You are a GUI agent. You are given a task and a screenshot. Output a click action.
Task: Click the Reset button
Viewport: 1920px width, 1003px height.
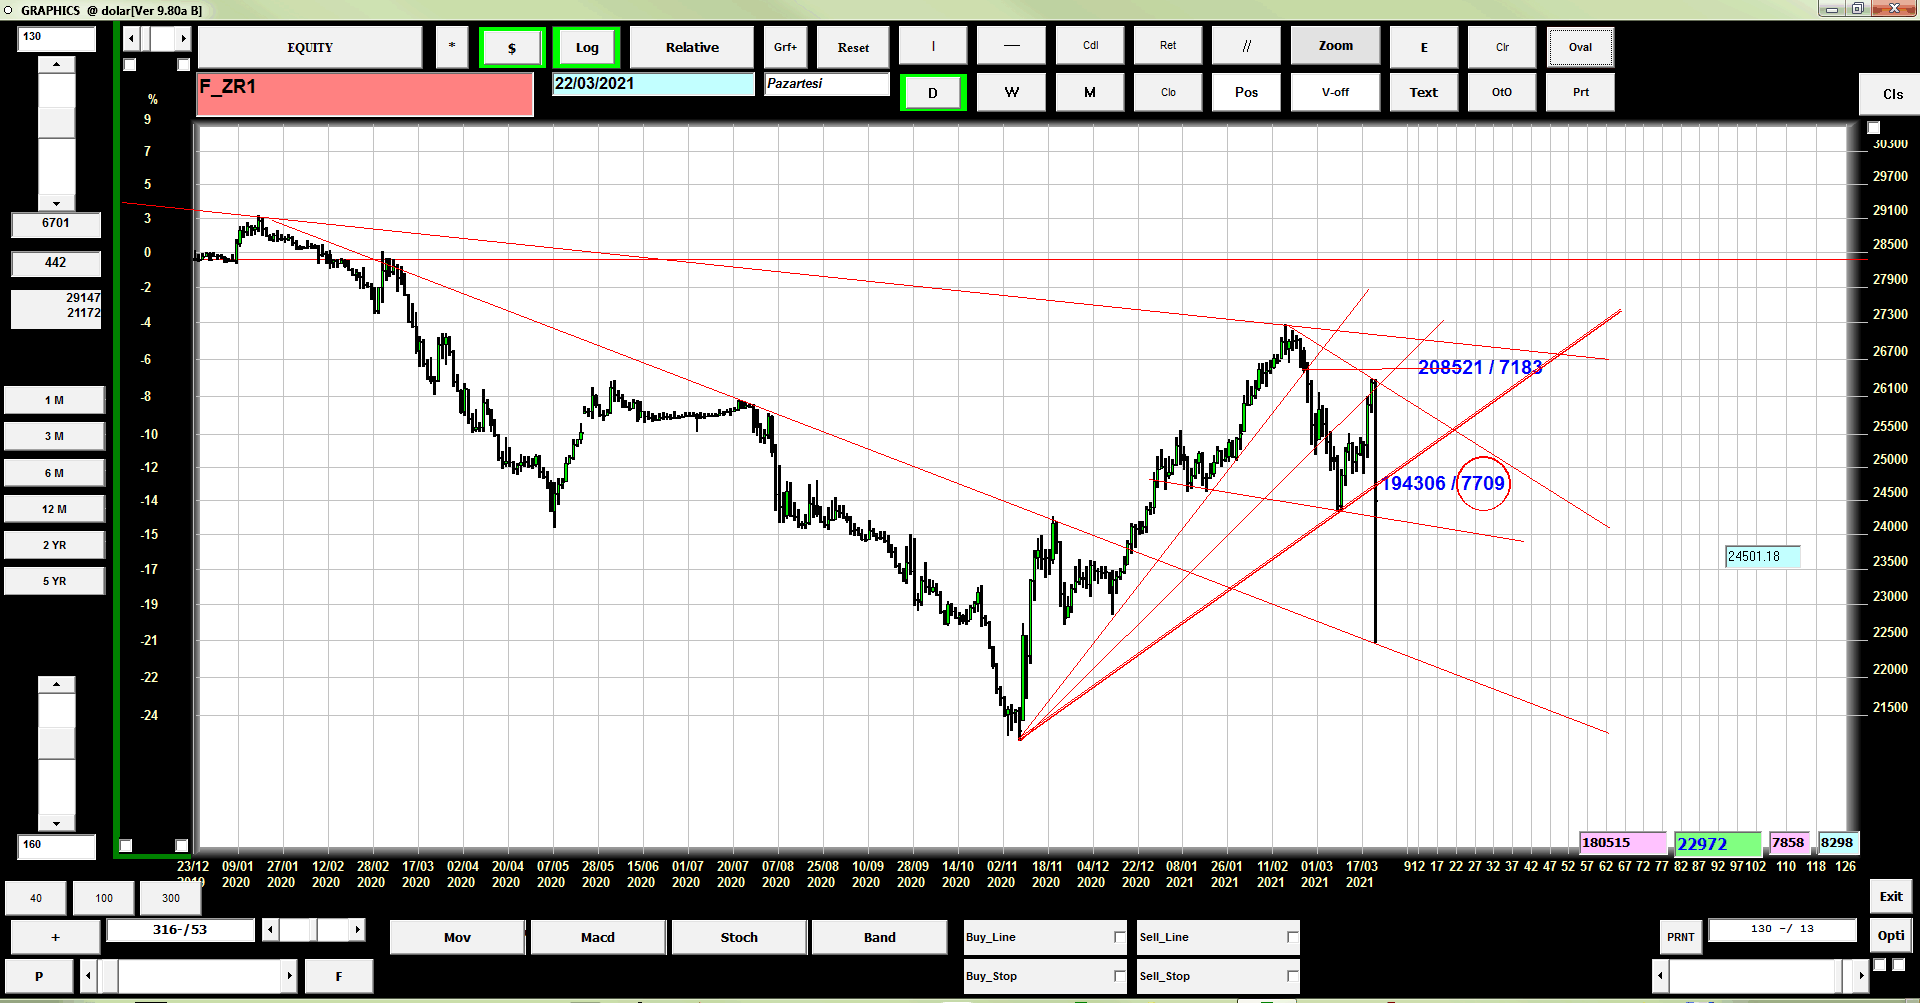(x=853, y=47)
